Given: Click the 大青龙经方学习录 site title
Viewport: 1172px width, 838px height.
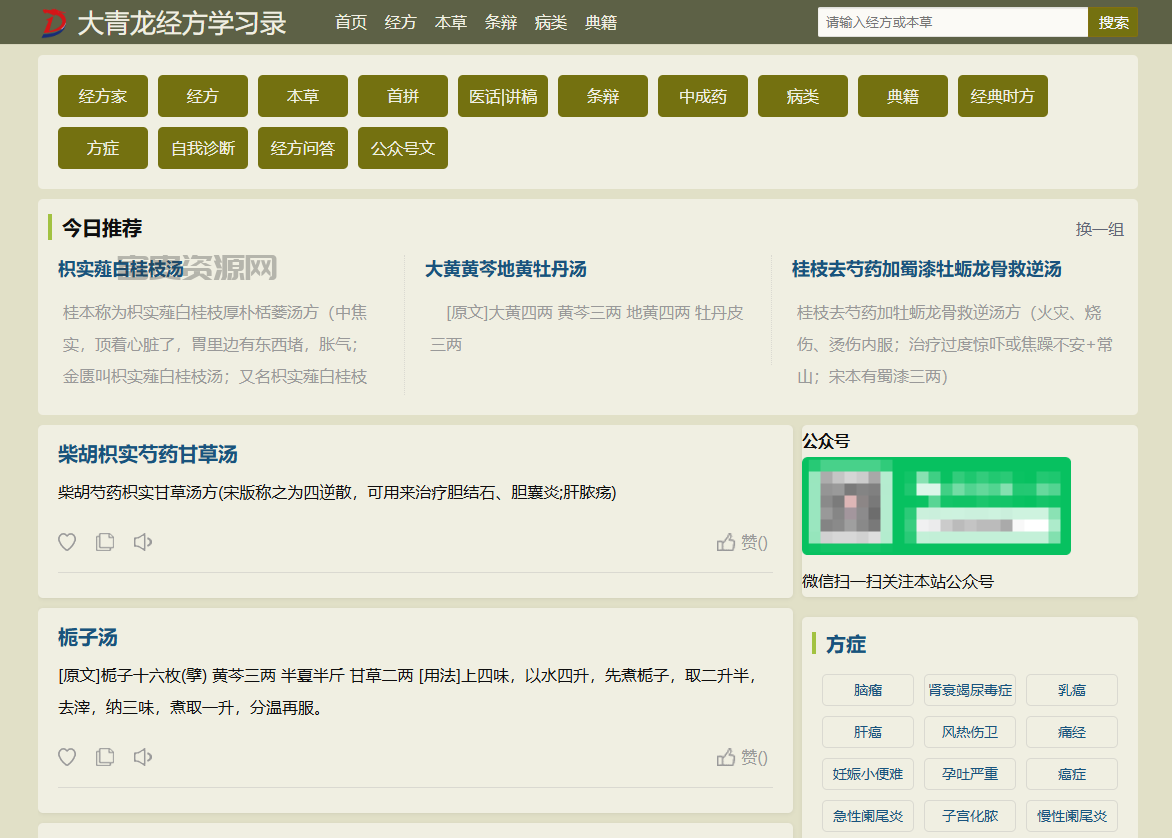Looking at the screenshot, I should [x=182, y=23].
